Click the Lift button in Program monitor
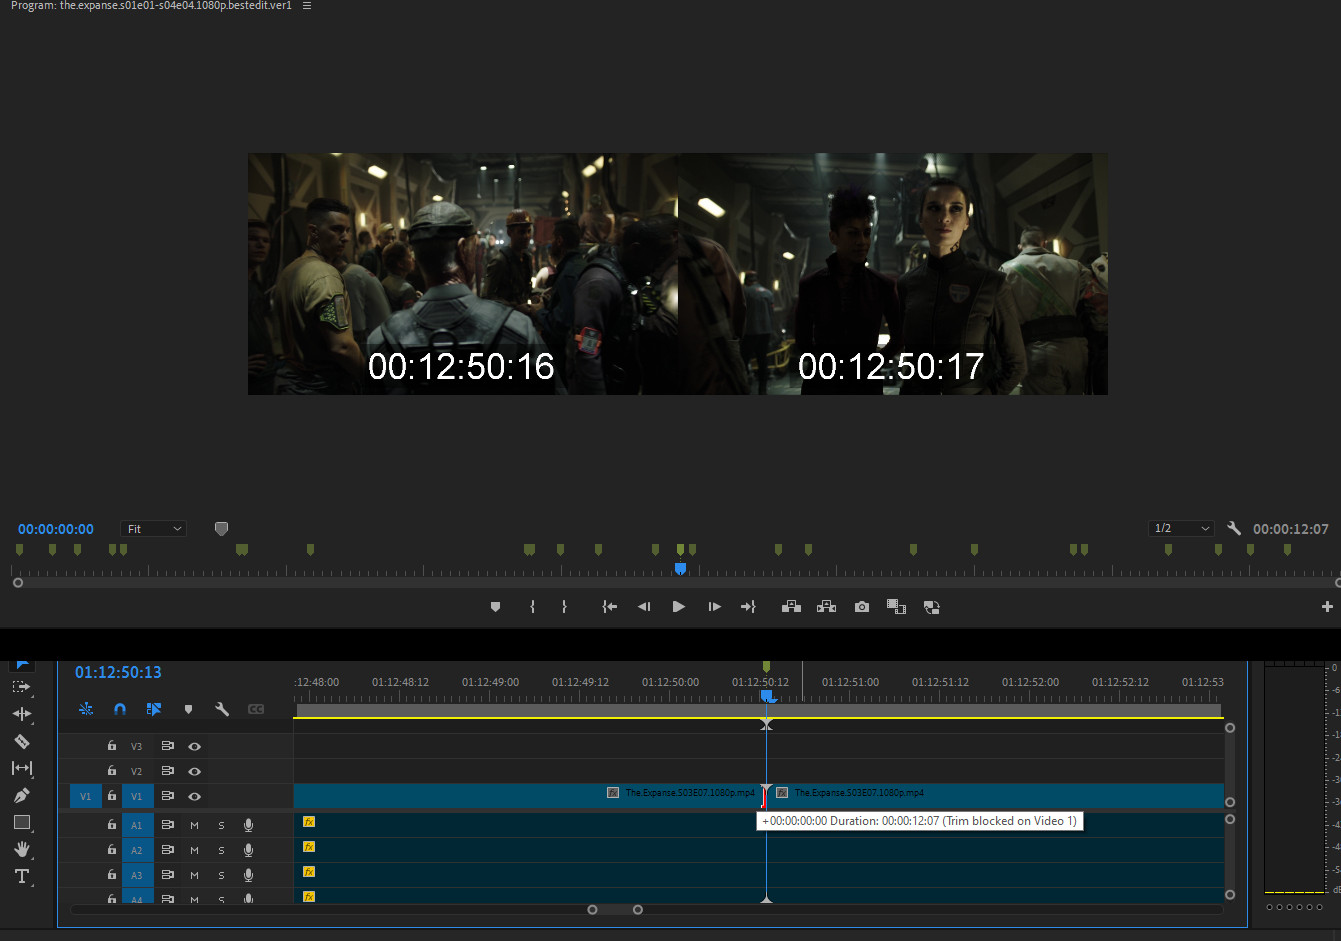 tap(791, 607)
